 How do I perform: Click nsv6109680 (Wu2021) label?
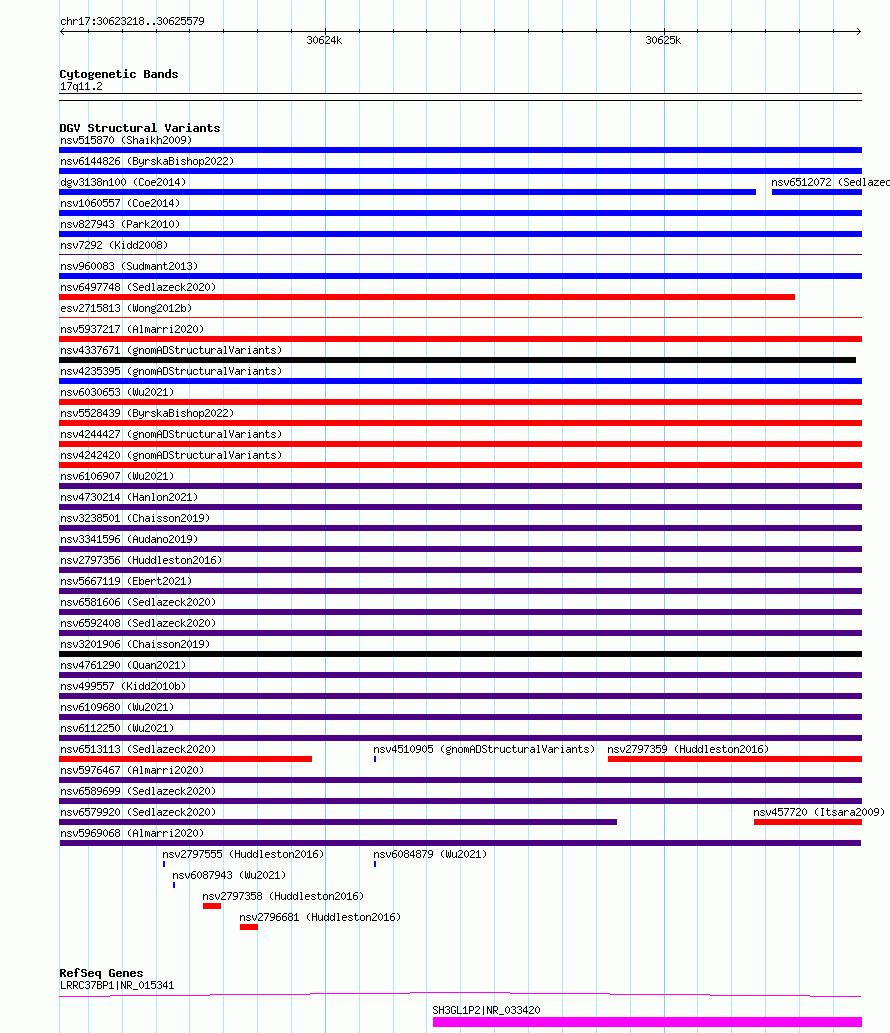(117, 710)
